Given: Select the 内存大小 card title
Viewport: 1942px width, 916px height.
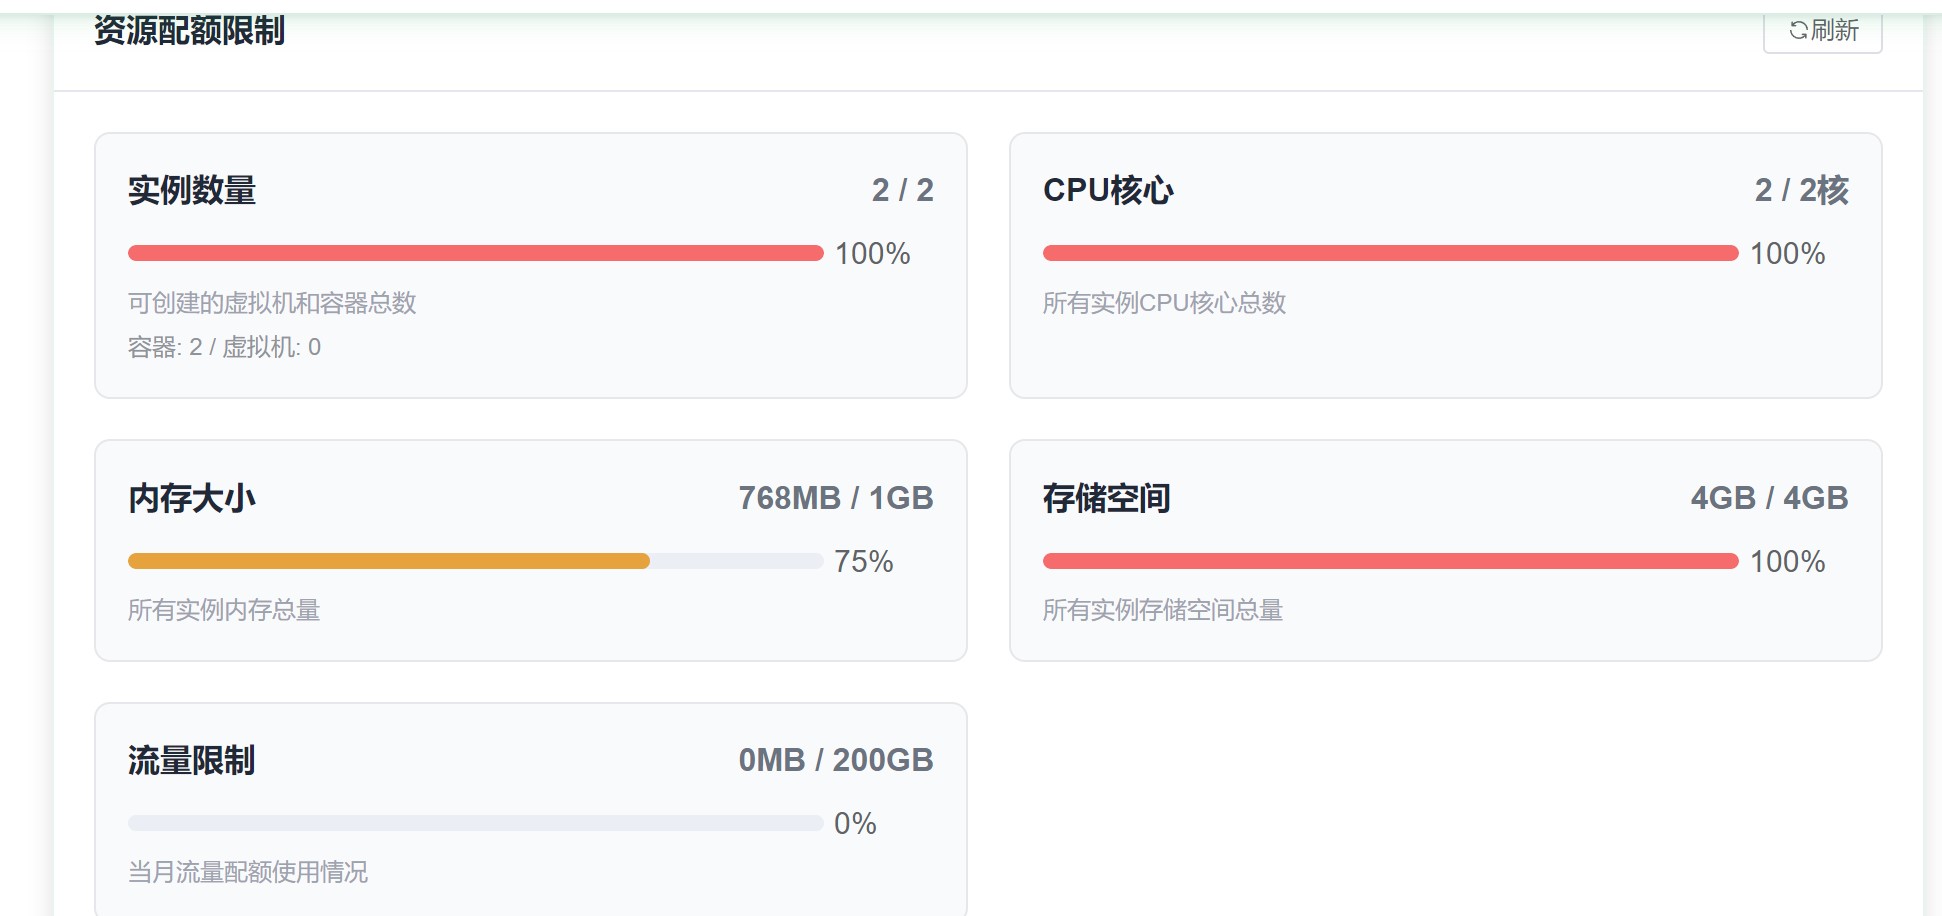Looking at the screenshot, I should [x=192, y=498].
